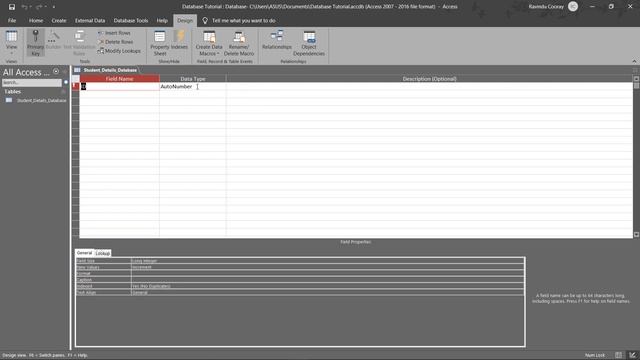
Task: Click the Kavindu Cooray account name
Action: tap(546, 7)
